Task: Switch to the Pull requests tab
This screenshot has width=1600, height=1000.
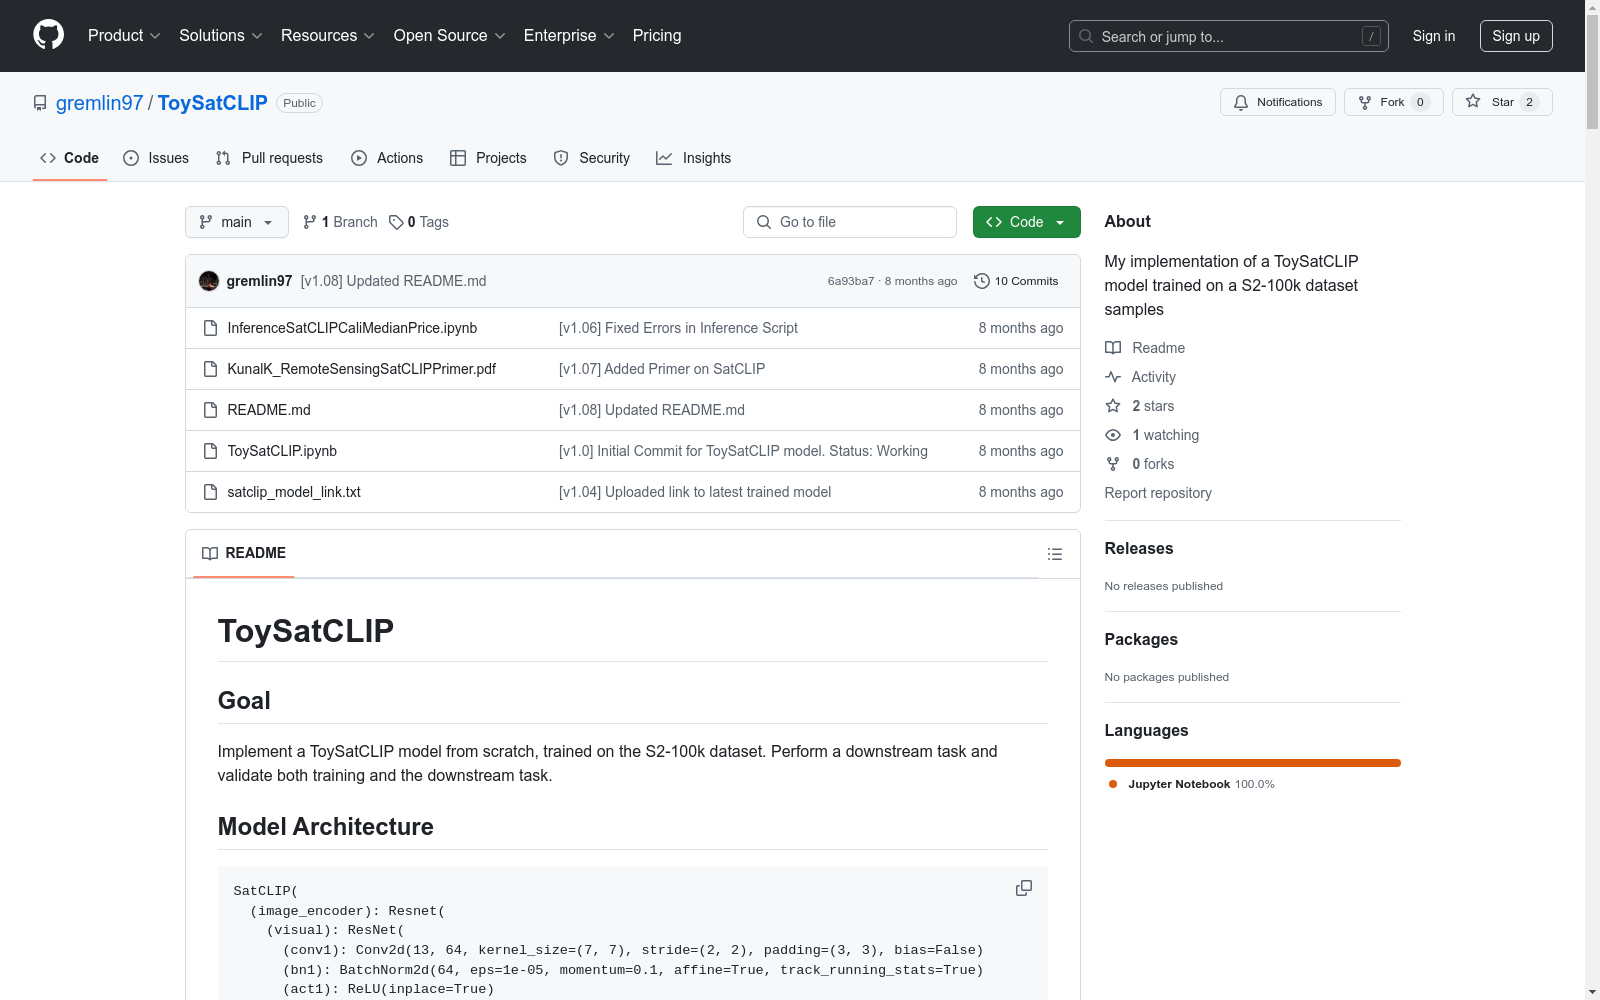Action: point(269,158)
